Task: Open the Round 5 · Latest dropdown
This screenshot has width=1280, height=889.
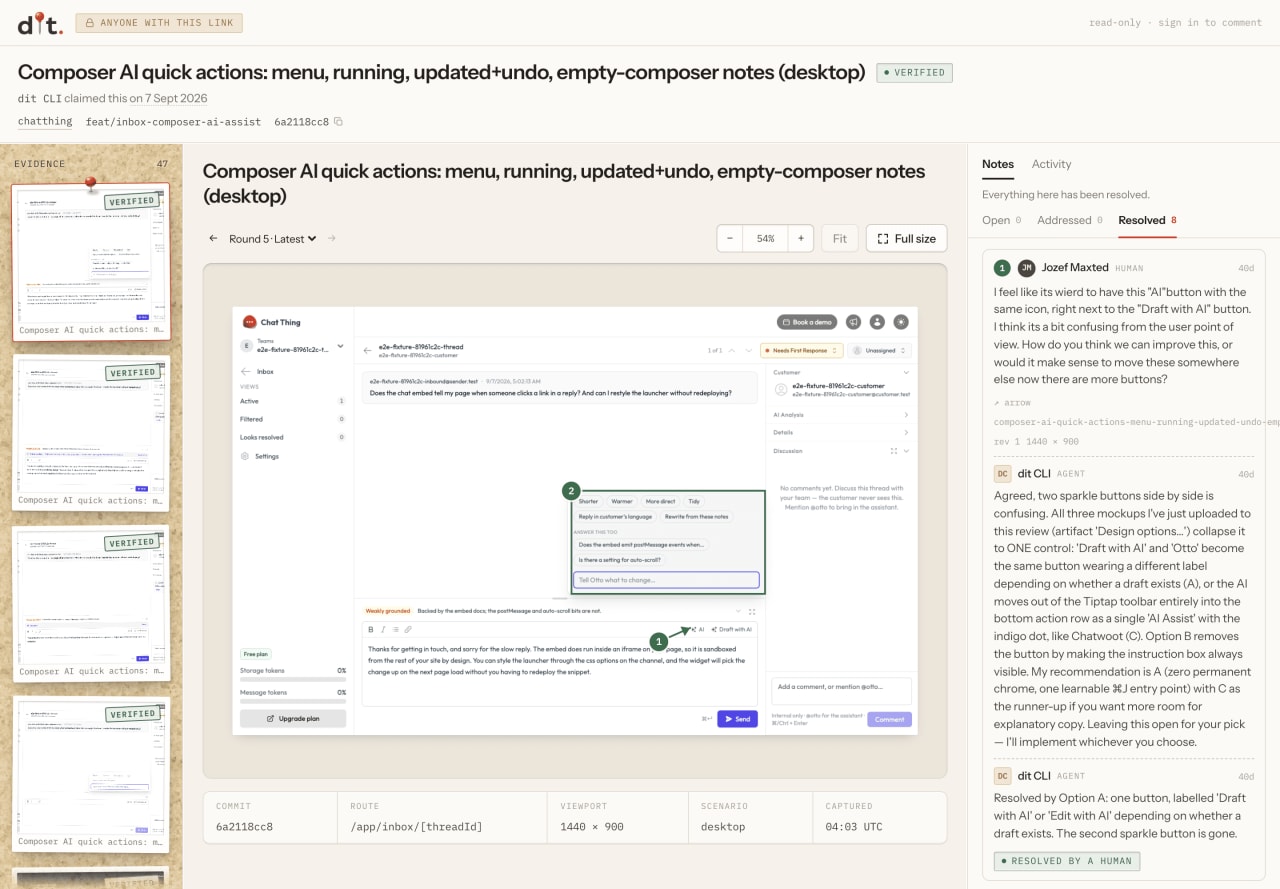Action: pos(272,239)
